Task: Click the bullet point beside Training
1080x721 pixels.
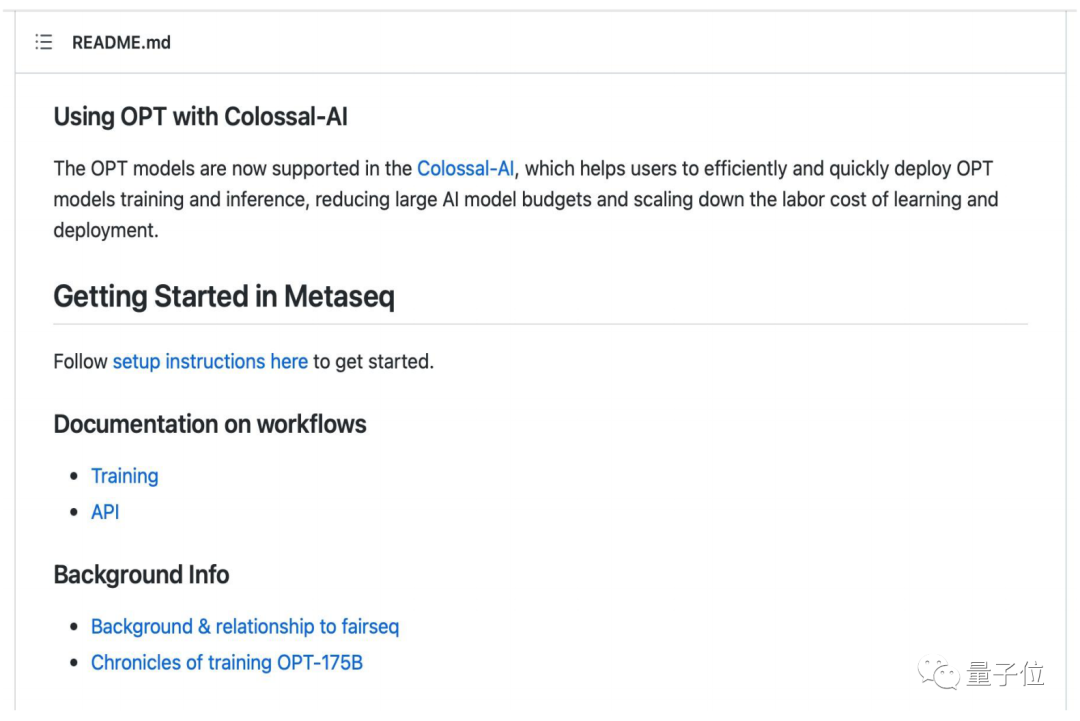Action: (x=74, y=476)
